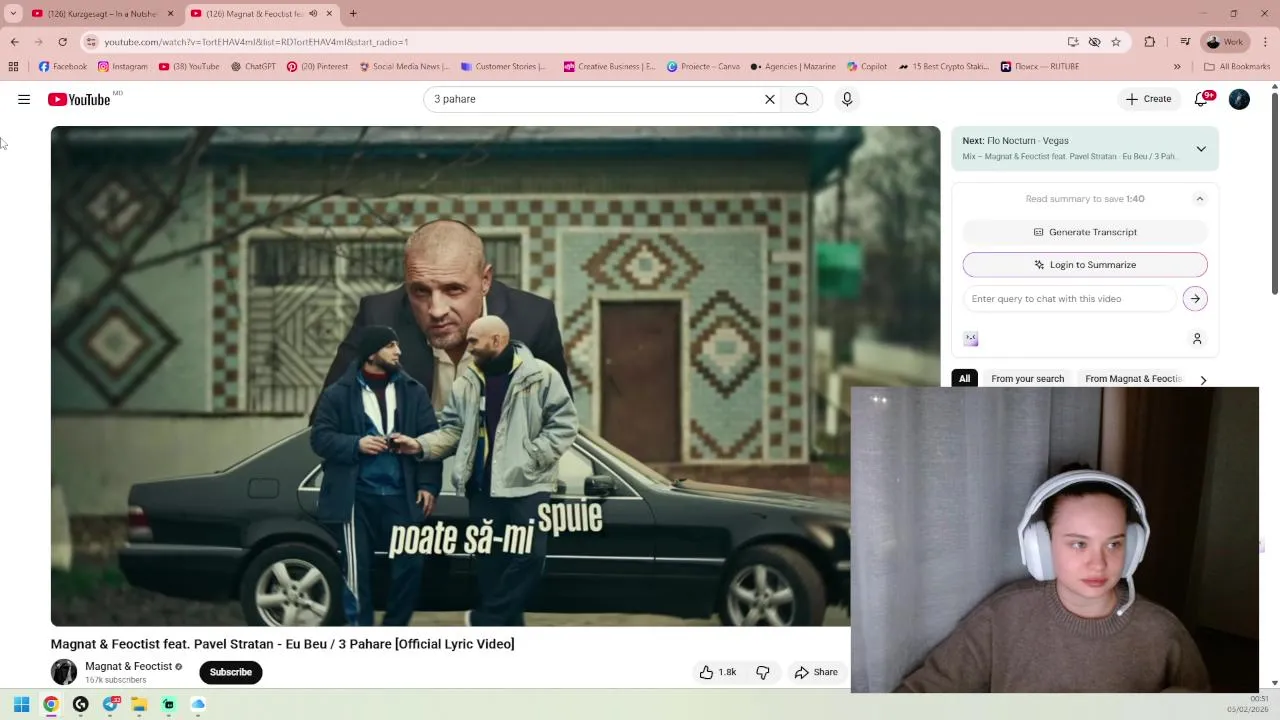Open the install app icon in address bar
This screenshot has height=720, width=1280.
(x=1073, y=42)
